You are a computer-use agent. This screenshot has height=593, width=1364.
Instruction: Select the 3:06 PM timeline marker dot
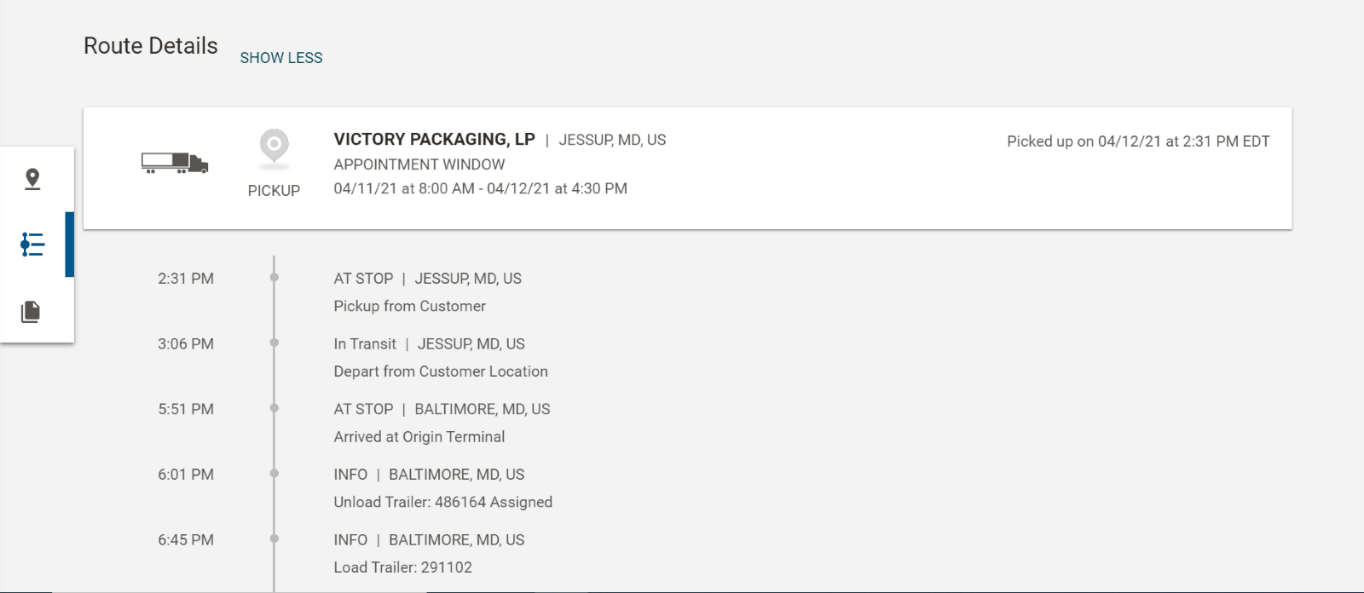pos(274,343)
